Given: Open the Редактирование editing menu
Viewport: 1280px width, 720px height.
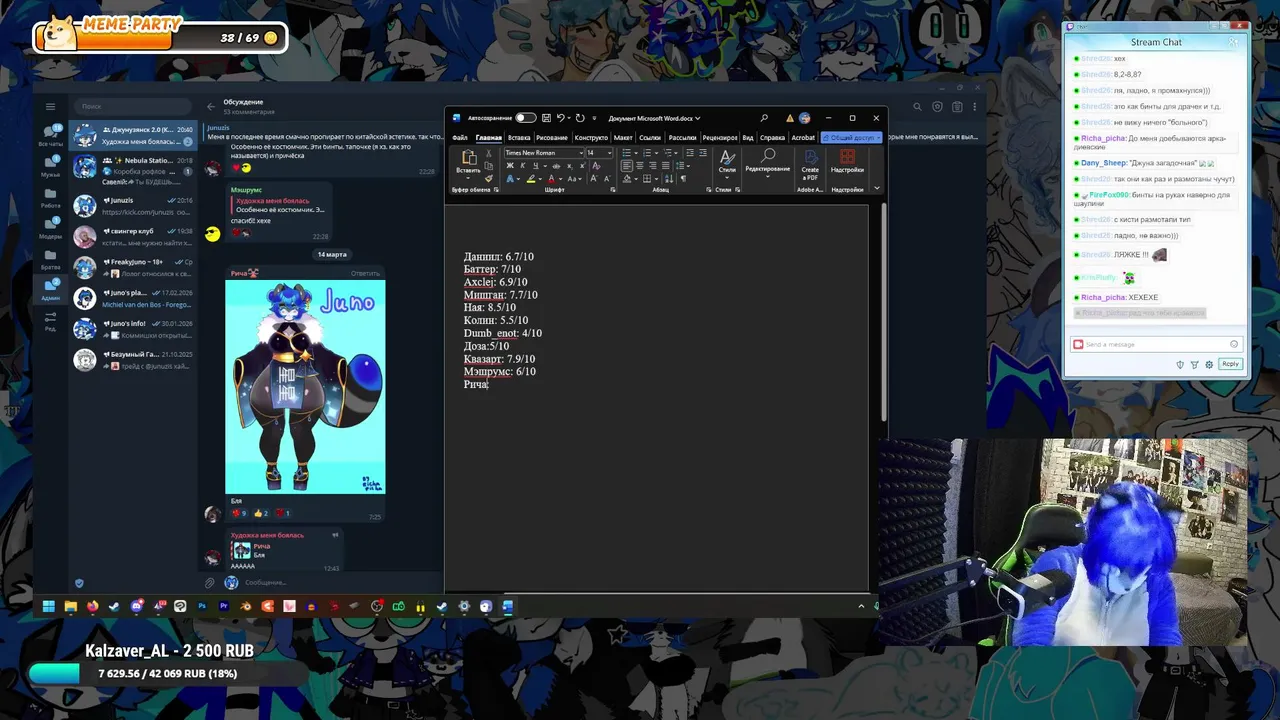Looking at the screenshot, I should [768, 161].
